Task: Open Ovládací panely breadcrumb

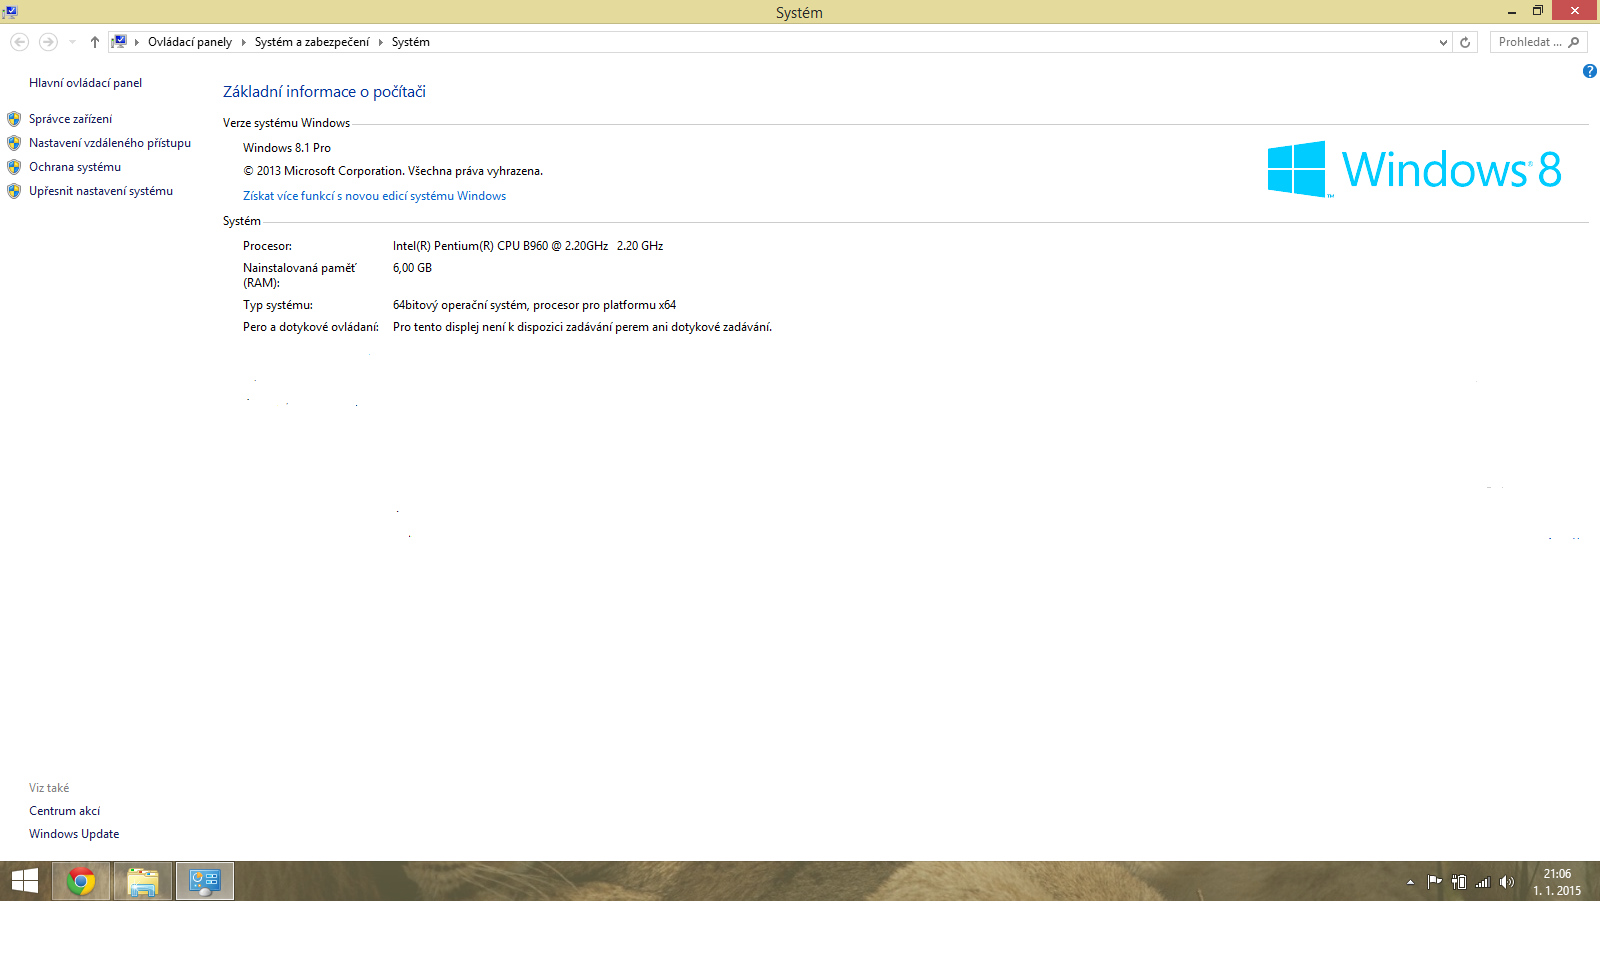Action: coord(190,42)
